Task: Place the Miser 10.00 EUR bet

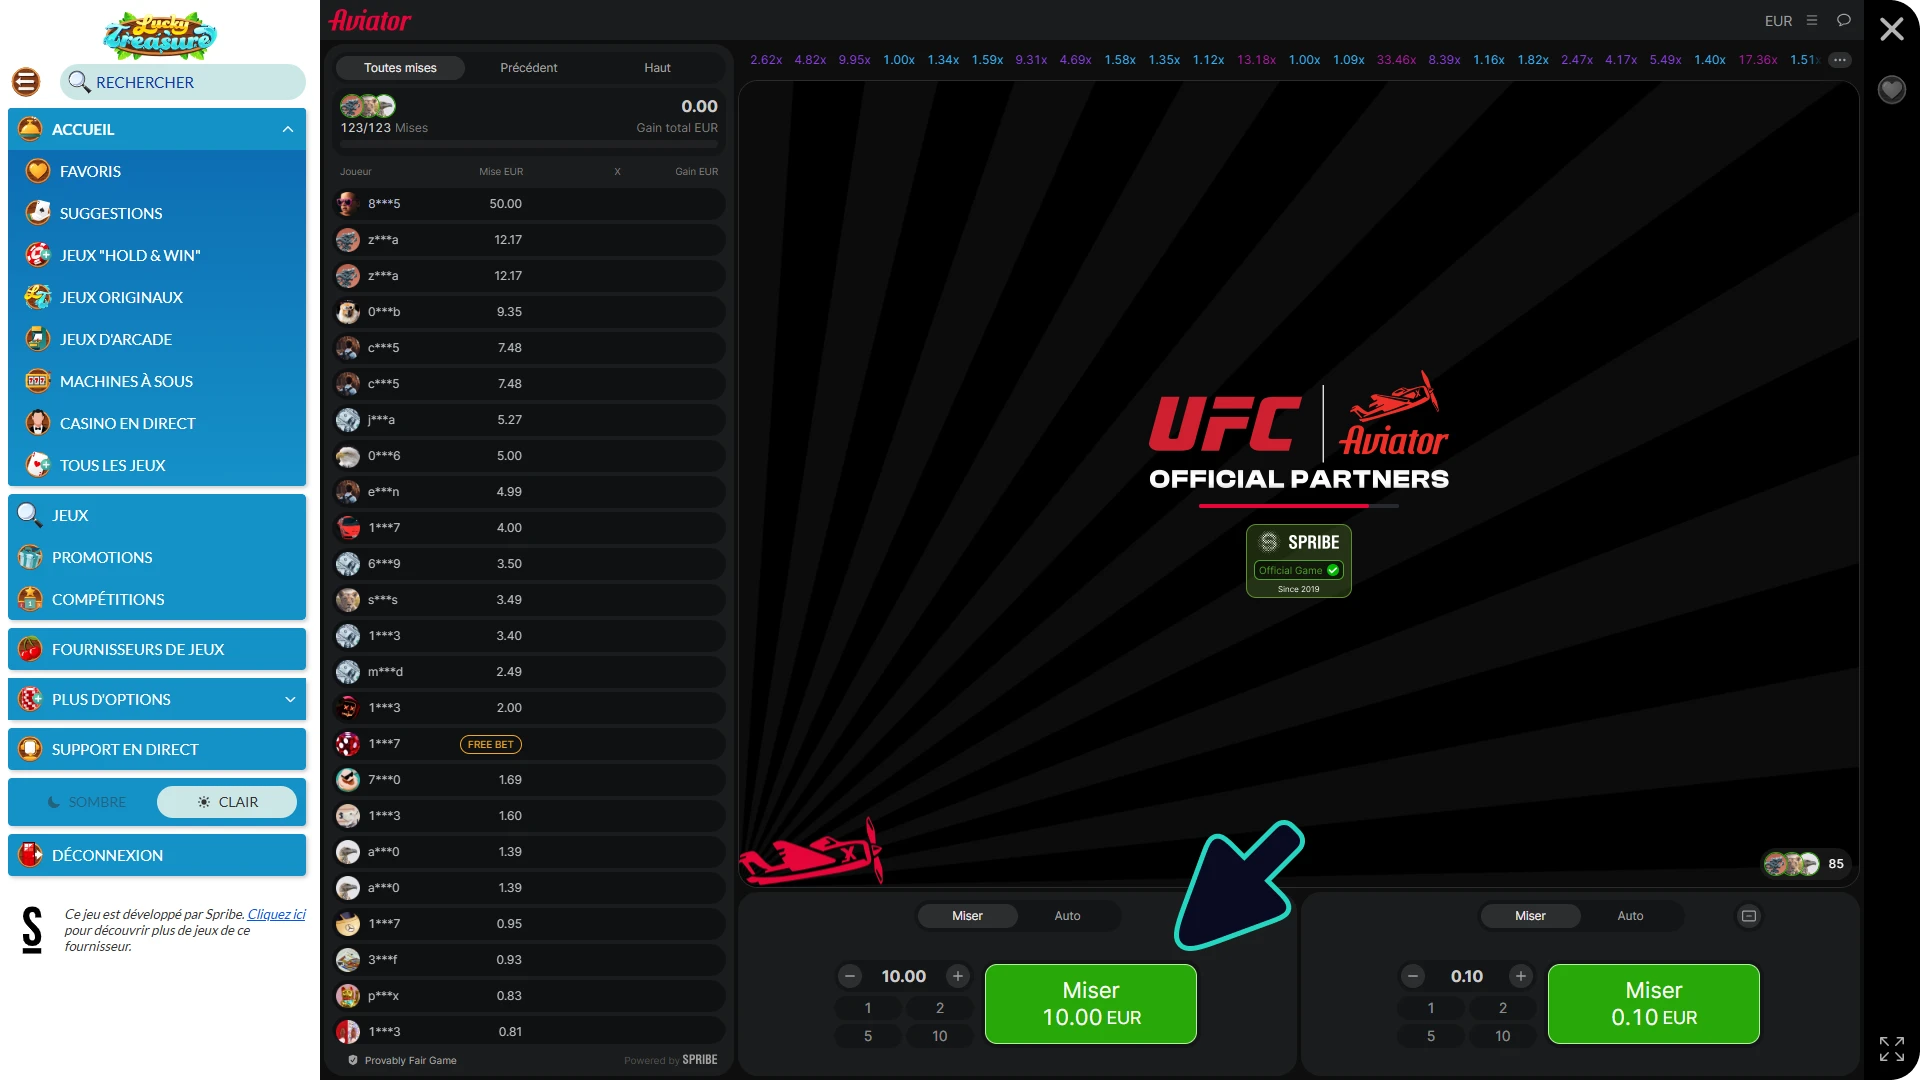Action: pyautogui.click(x=1091, y=1004)
